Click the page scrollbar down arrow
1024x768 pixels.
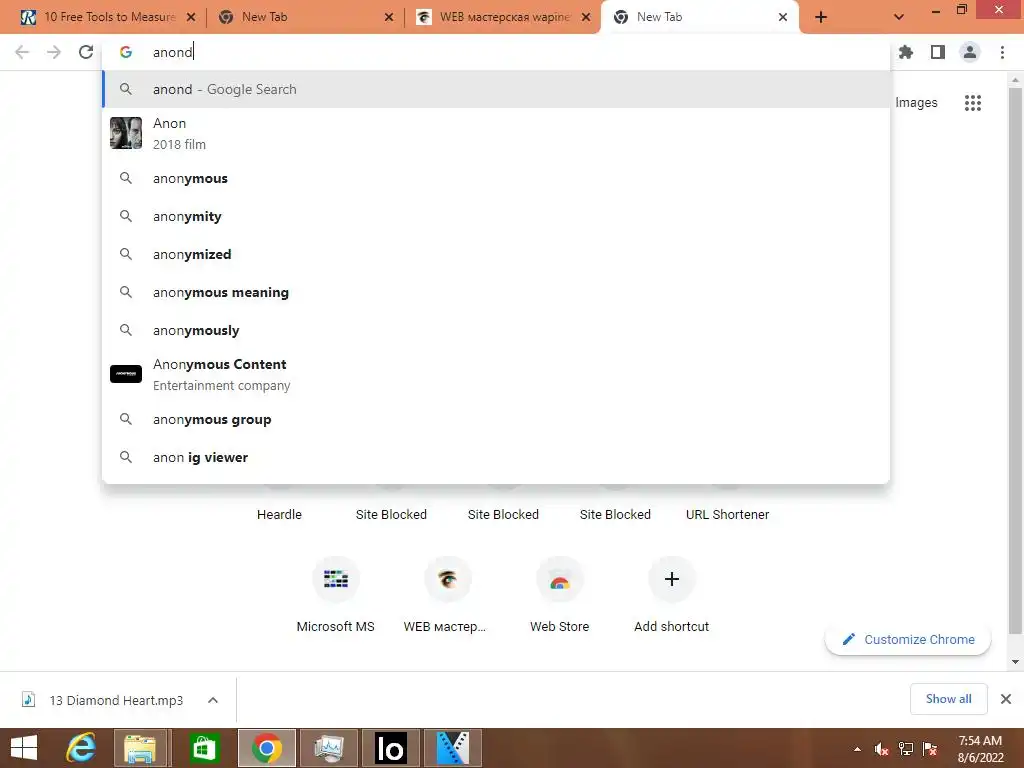pyautogui.click(x=1015, y=662)
